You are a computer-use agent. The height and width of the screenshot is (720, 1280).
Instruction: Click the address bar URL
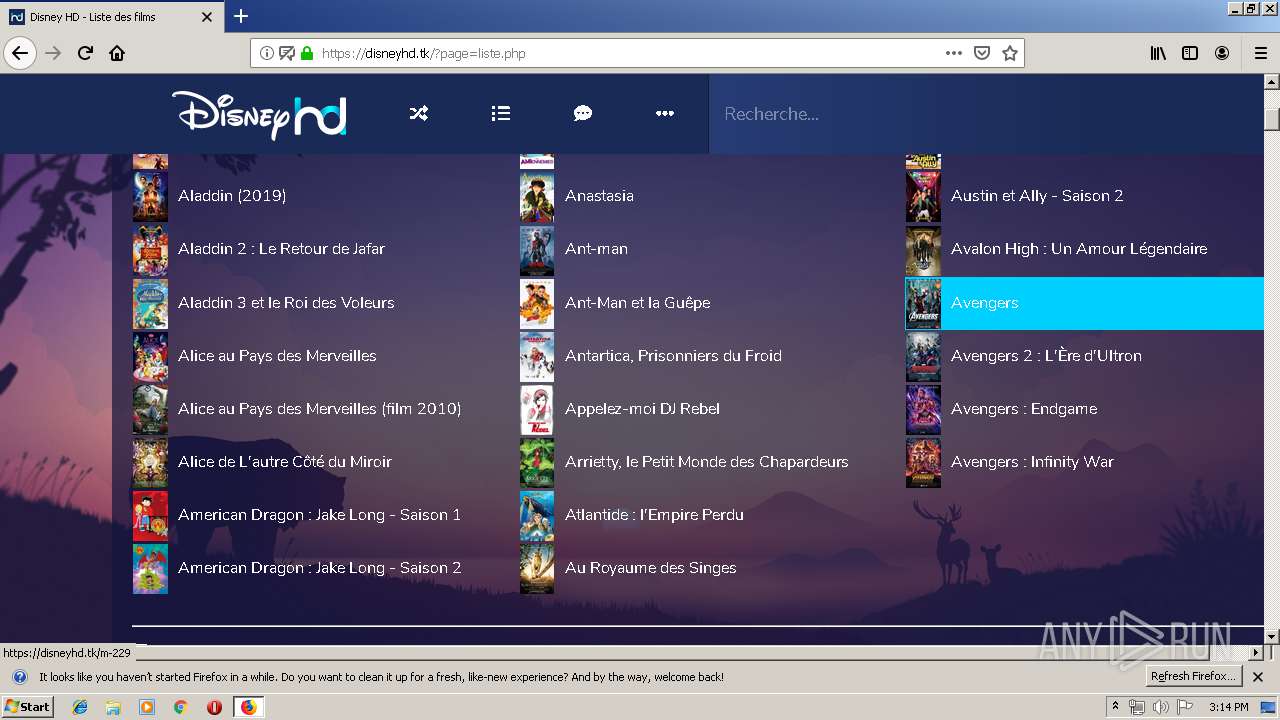(x=423, y=53)
